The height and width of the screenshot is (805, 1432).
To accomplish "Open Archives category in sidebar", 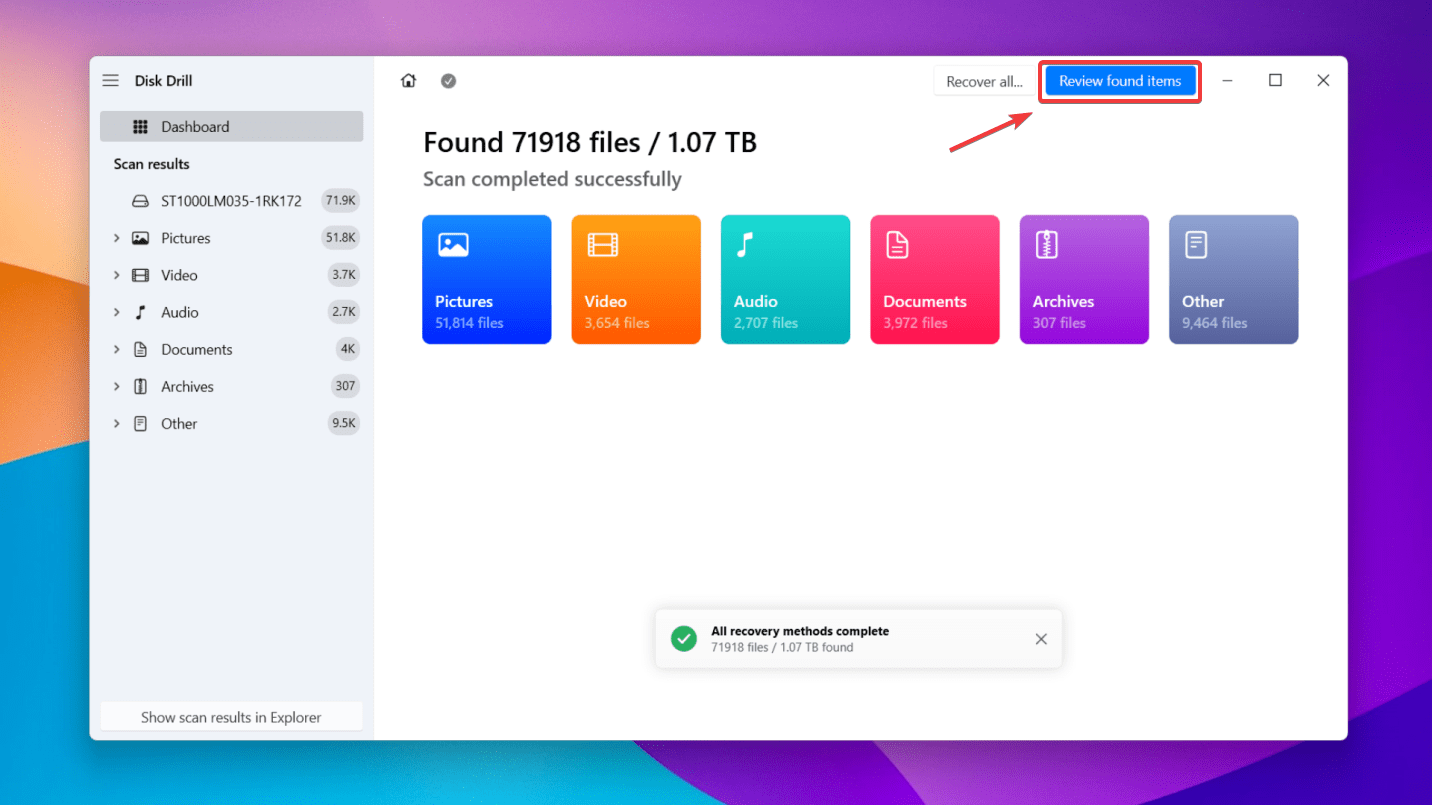I will (x=231, y=386).
